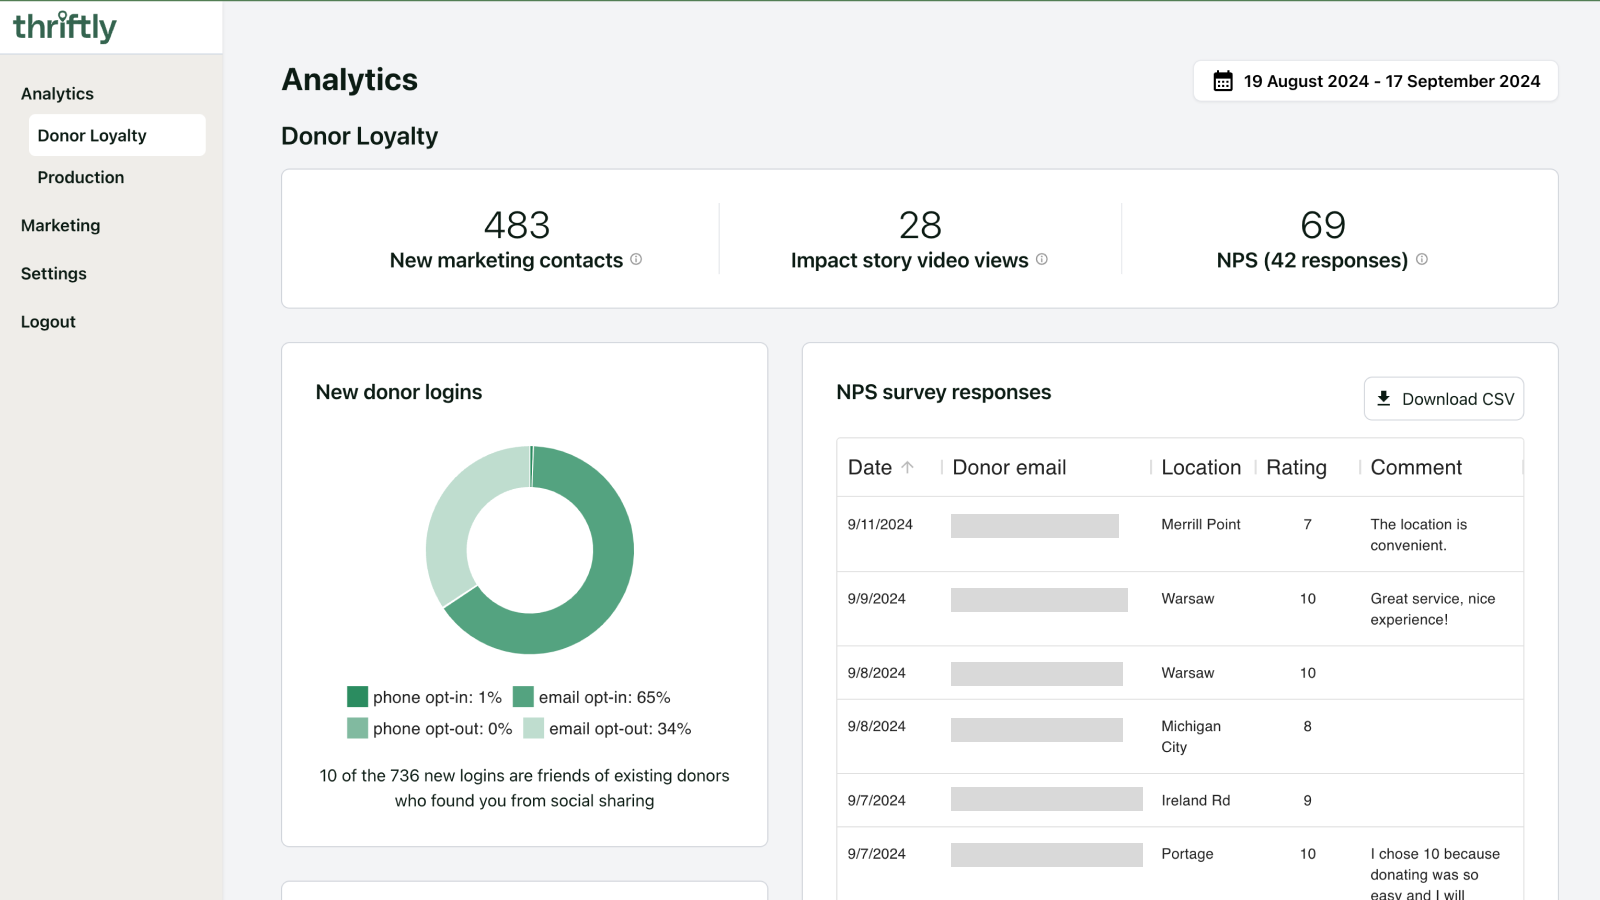This screenshot has width=1600, height=900.
Task: Open the calendar icon in date range
Action: [x=1223, y=81]
